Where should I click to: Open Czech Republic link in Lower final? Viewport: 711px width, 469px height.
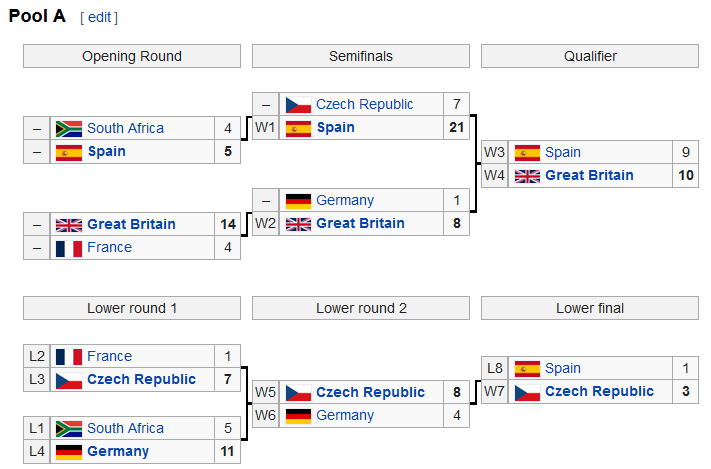point(599,392)
